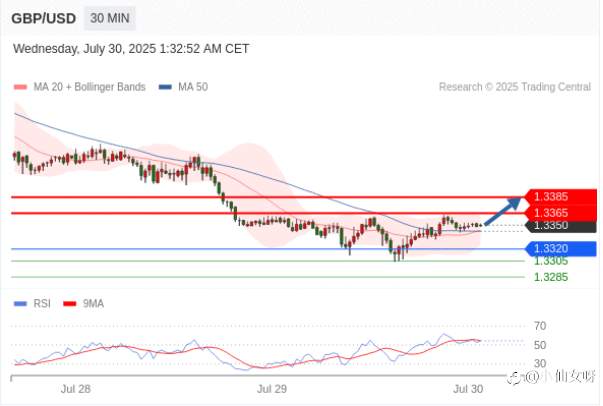
Task: Click the RSI 30 level label
Action: [540, 363]
